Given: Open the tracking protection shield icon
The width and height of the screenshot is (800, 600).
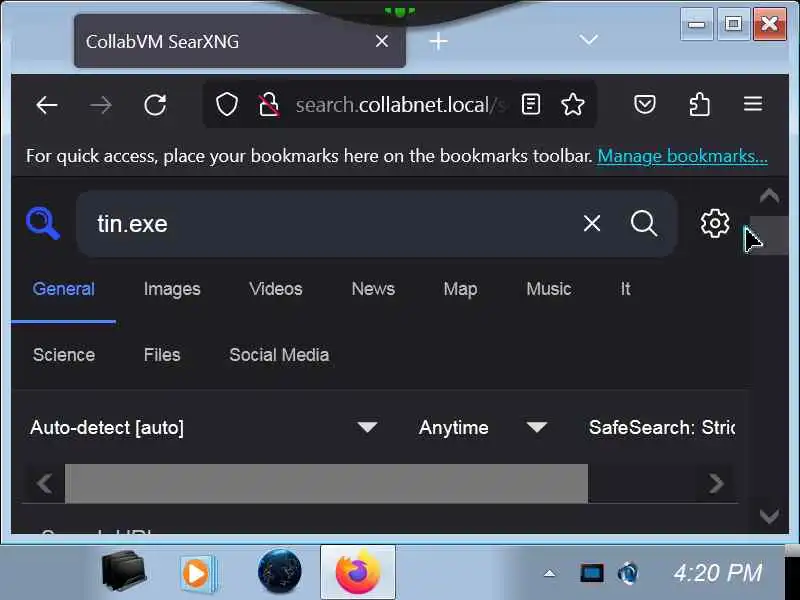Looking at the screenshot, I should tap(227, 105).
